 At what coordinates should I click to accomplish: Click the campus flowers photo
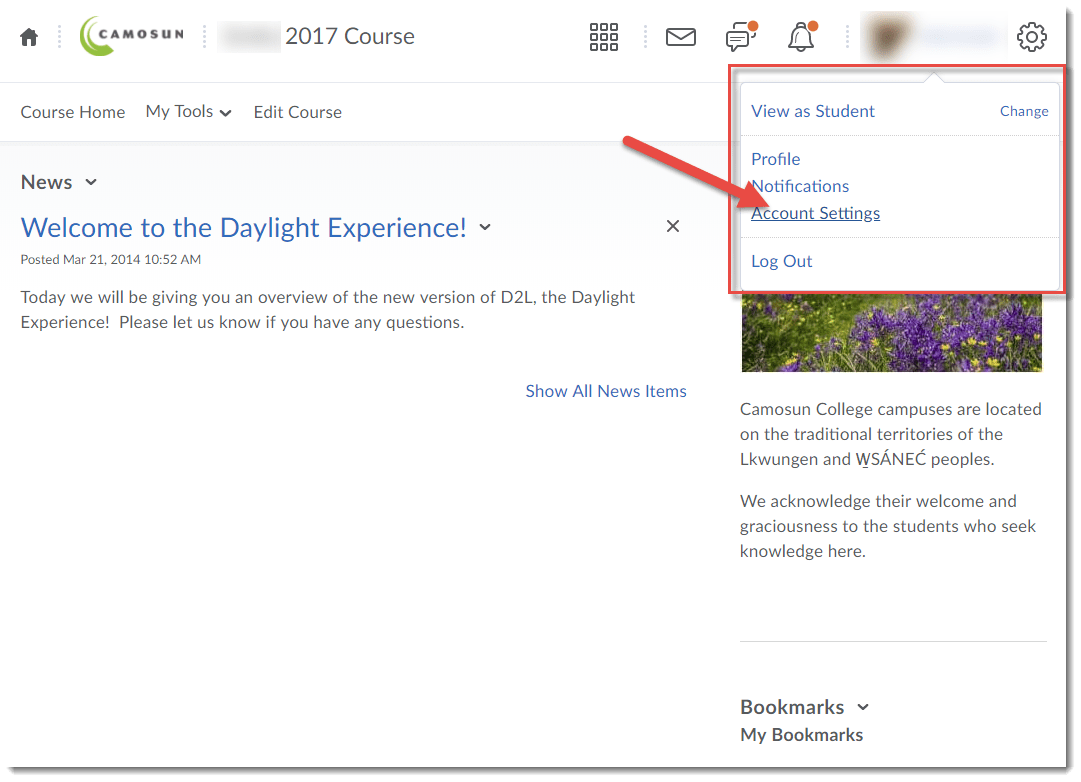click(891, 333)
